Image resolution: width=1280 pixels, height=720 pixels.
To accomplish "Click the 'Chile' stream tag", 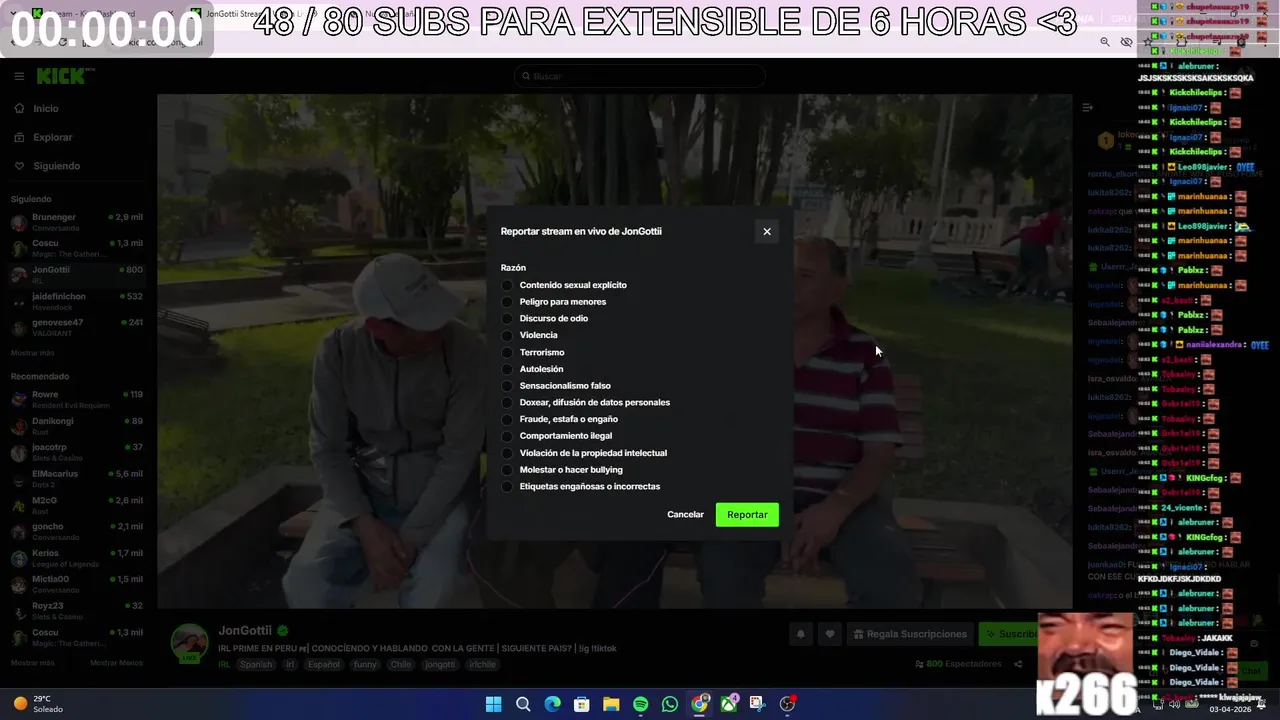I will pyautogui.click(x=401, y=665).
